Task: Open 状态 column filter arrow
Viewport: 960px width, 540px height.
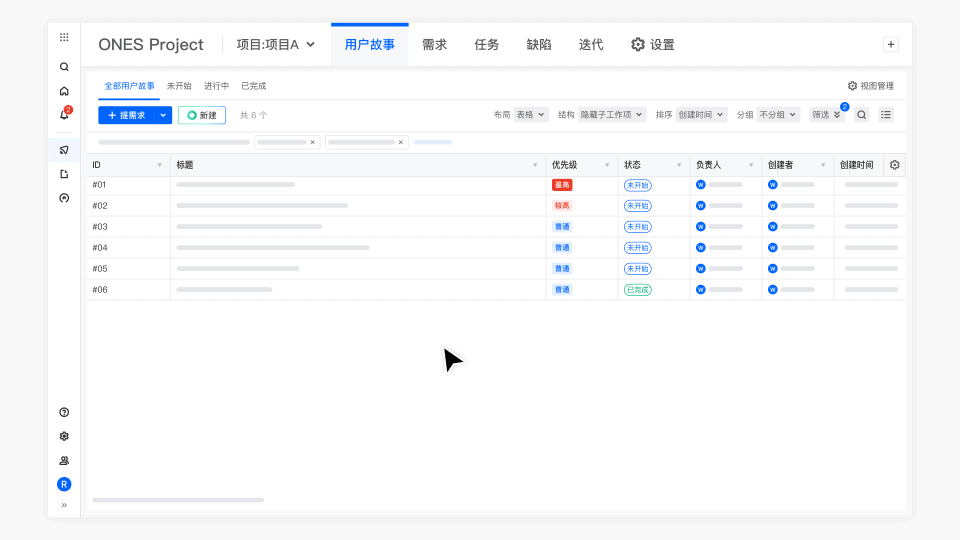Action: click(x=679, y=165)
